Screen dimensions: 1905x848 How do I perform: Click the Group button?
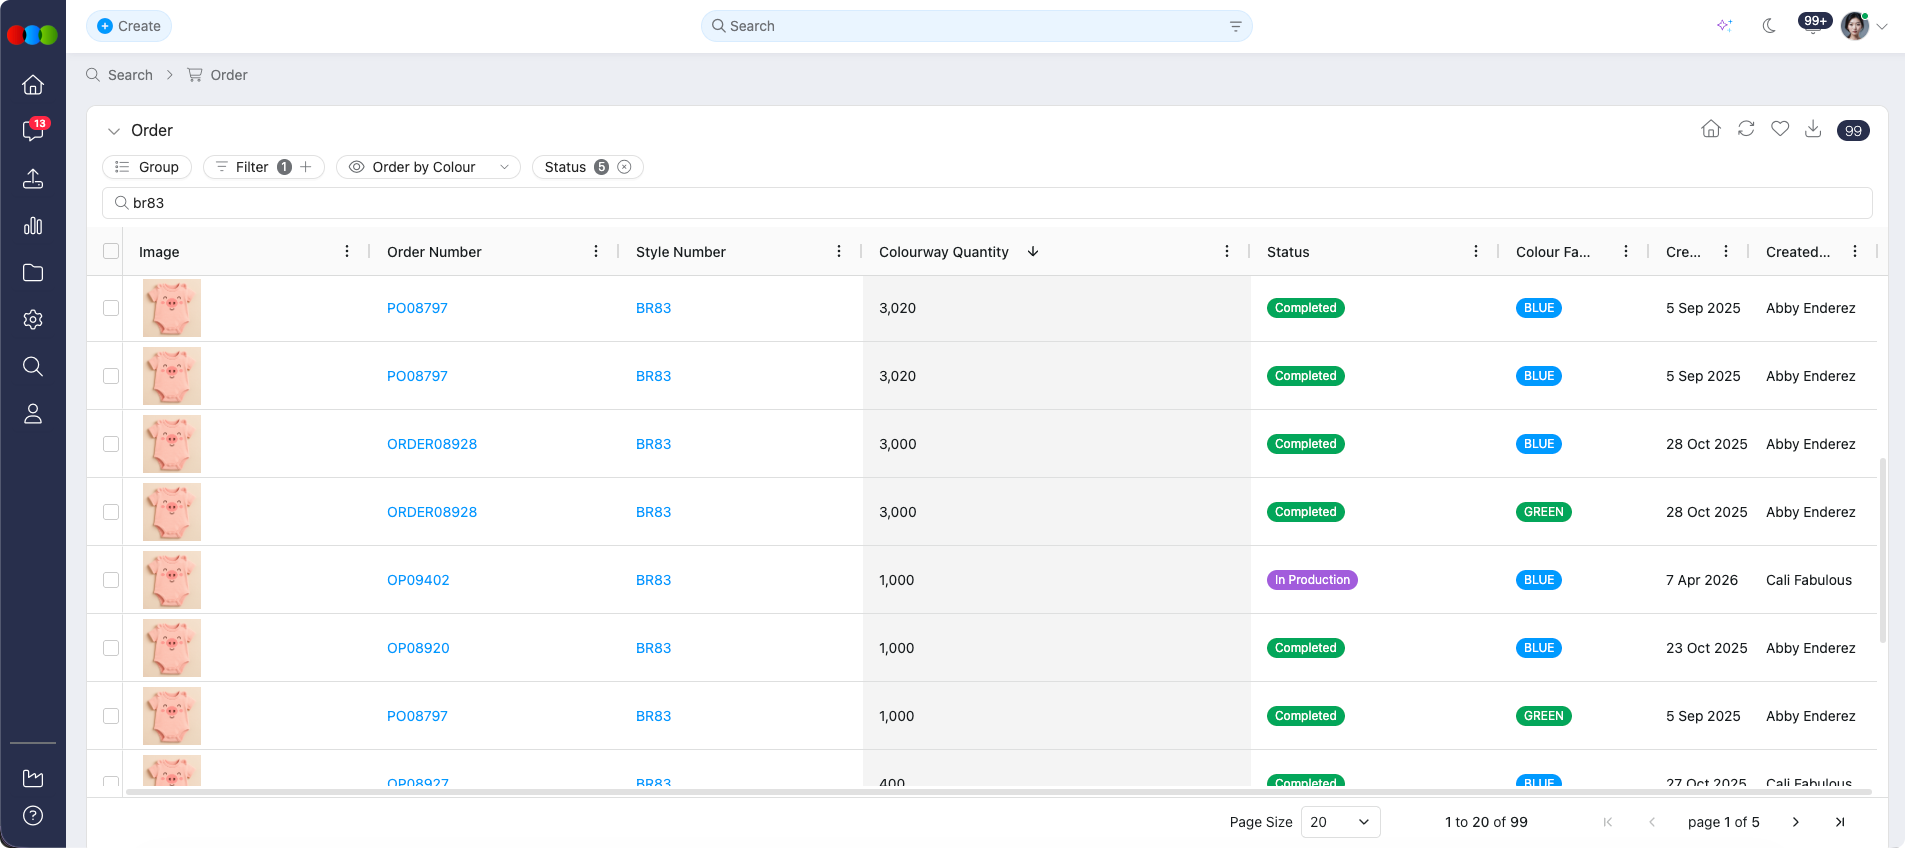pos(147,167)
